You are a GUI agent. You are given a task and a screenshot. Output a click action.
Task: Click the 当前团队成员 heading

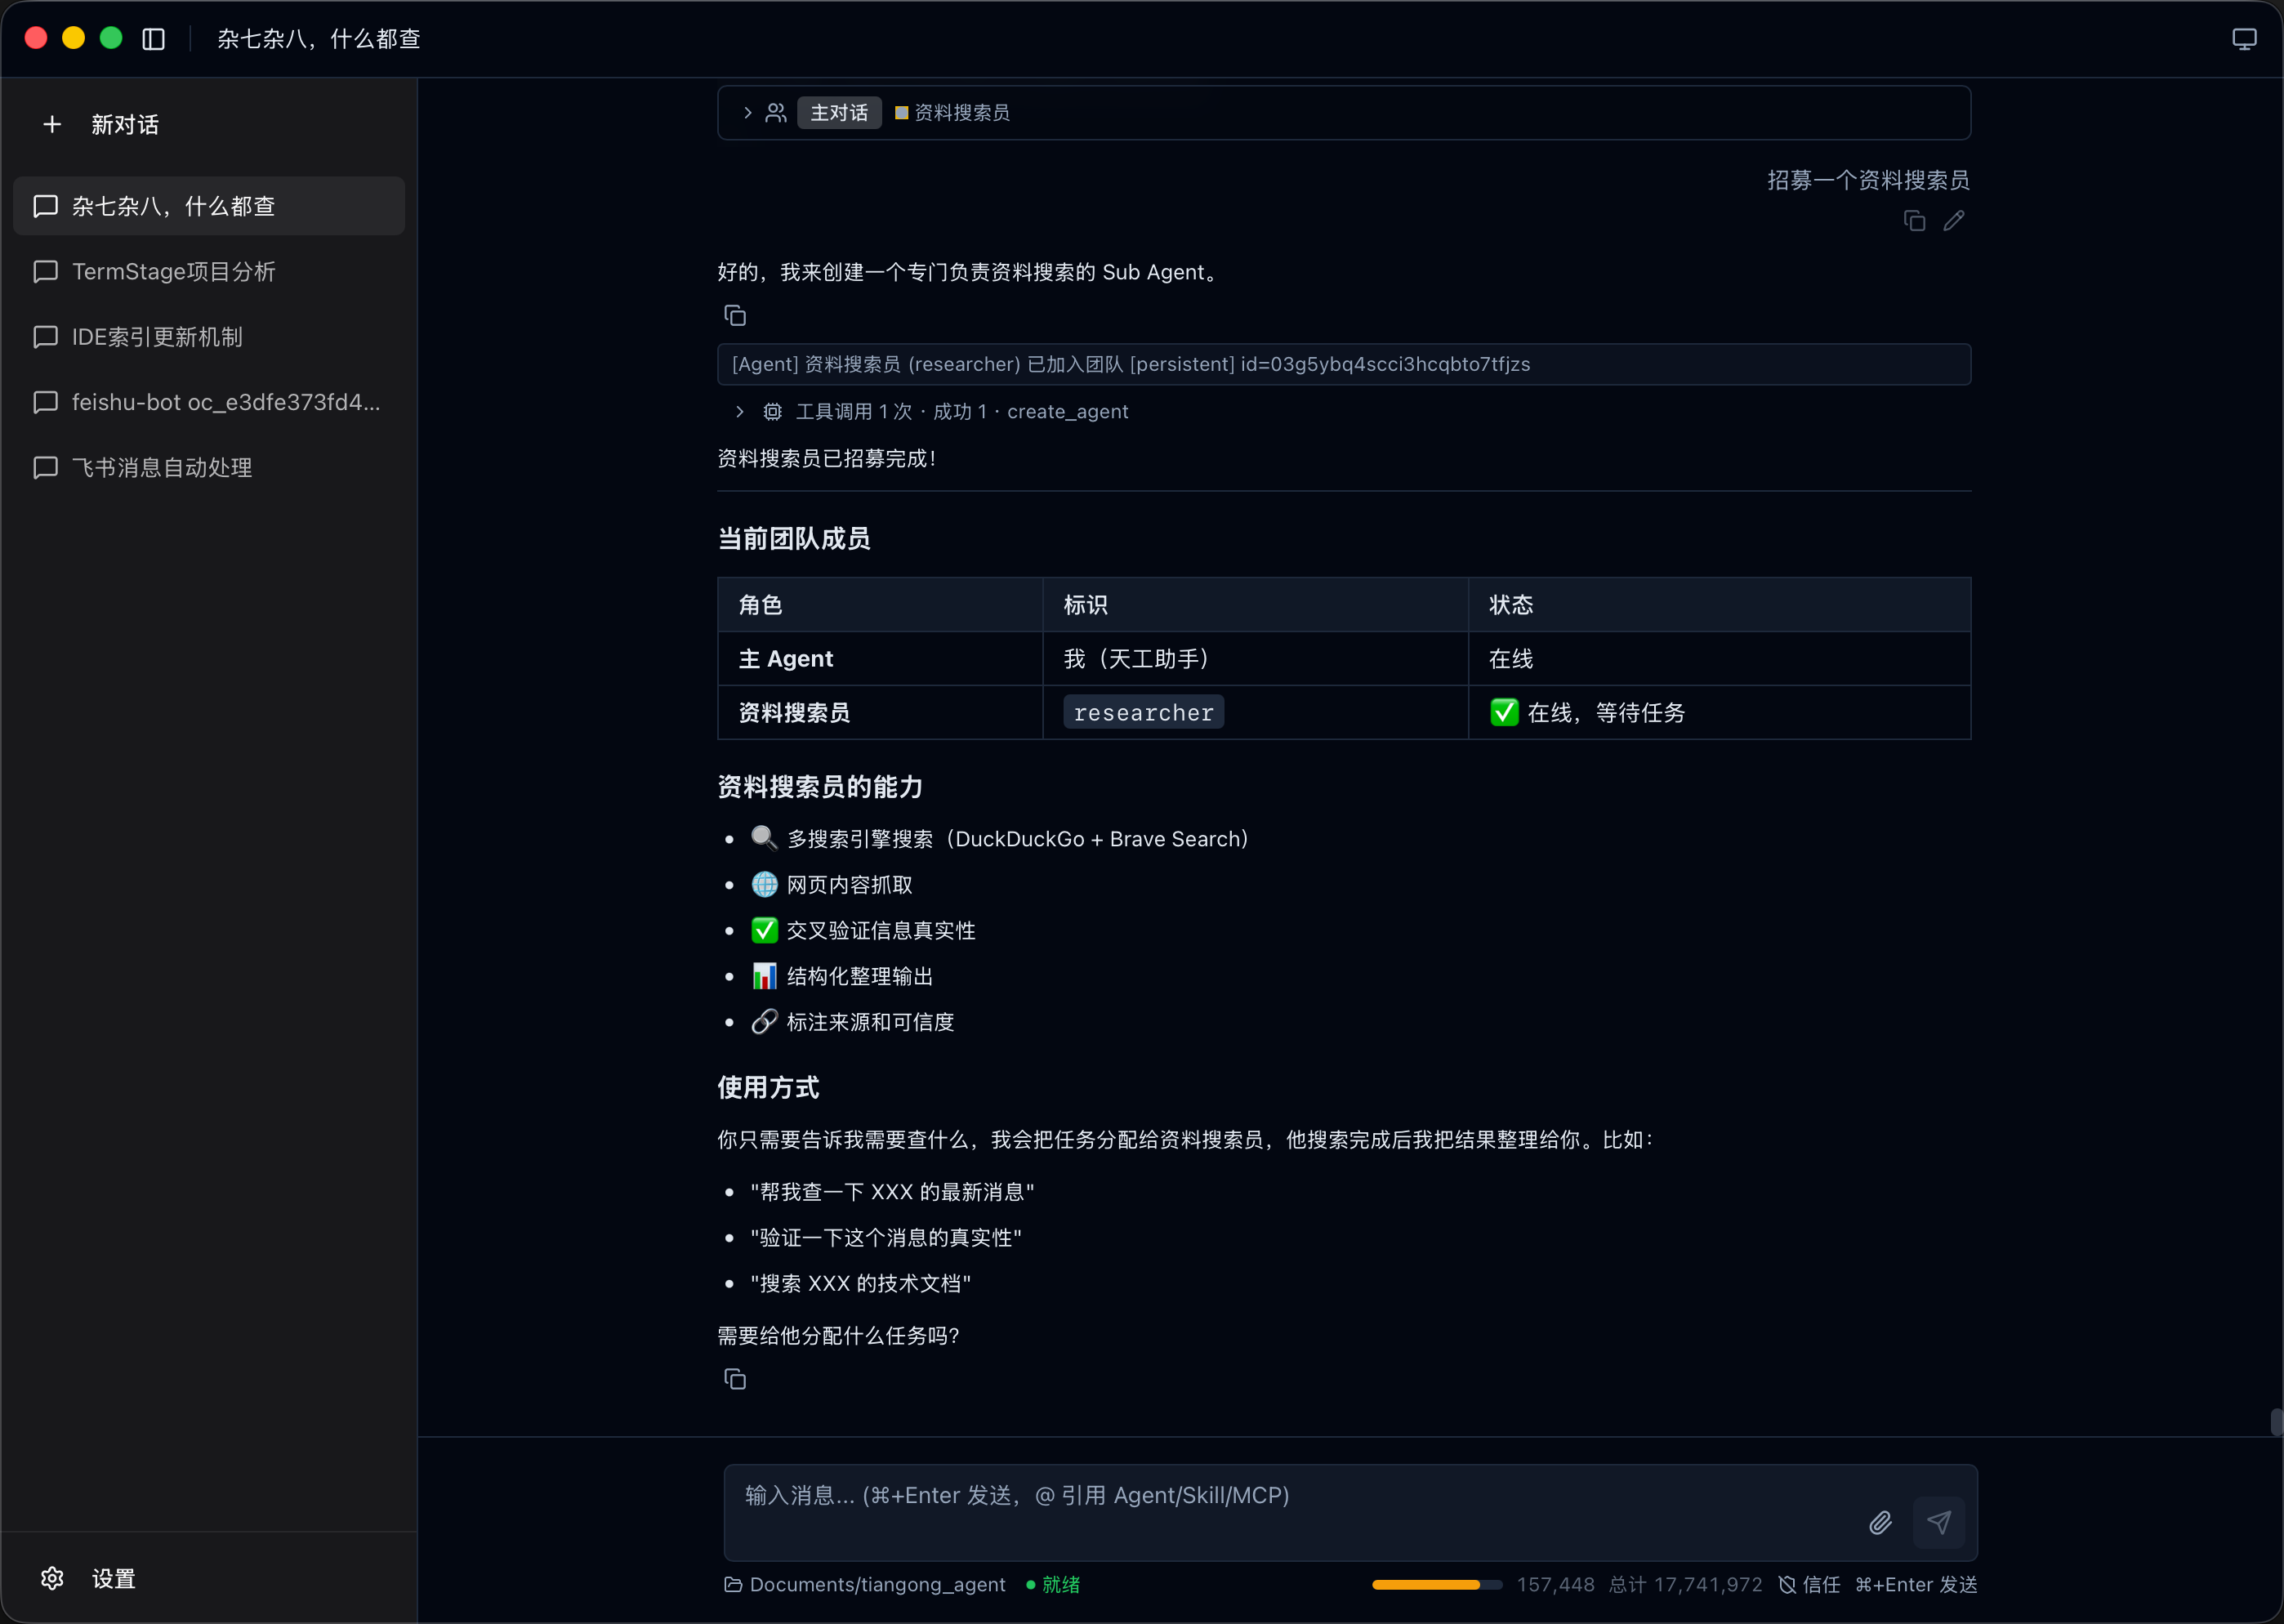pos(794,539)
